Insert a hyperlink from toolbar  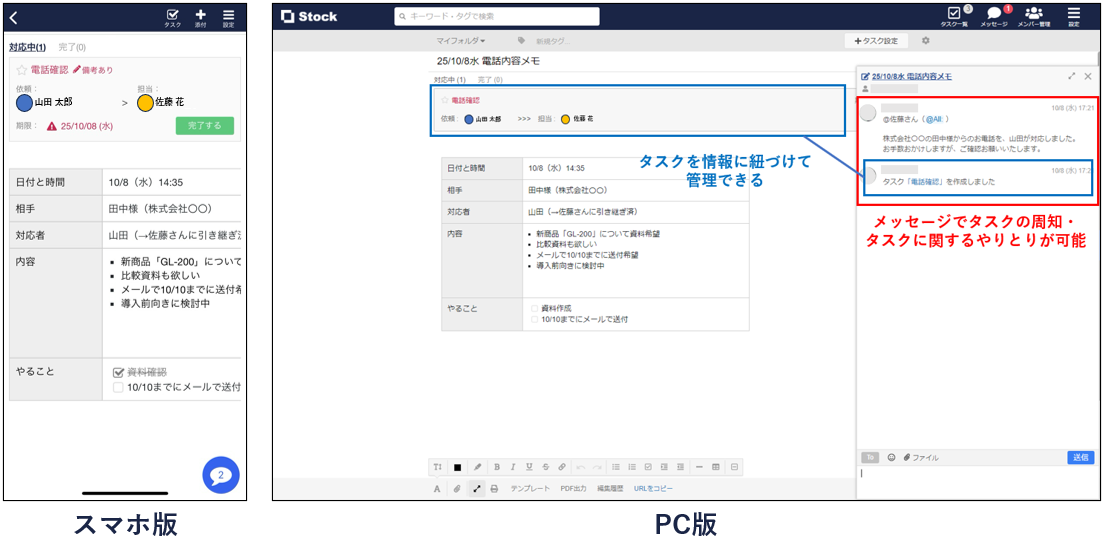pyautogui.click(x=561, y=467)
